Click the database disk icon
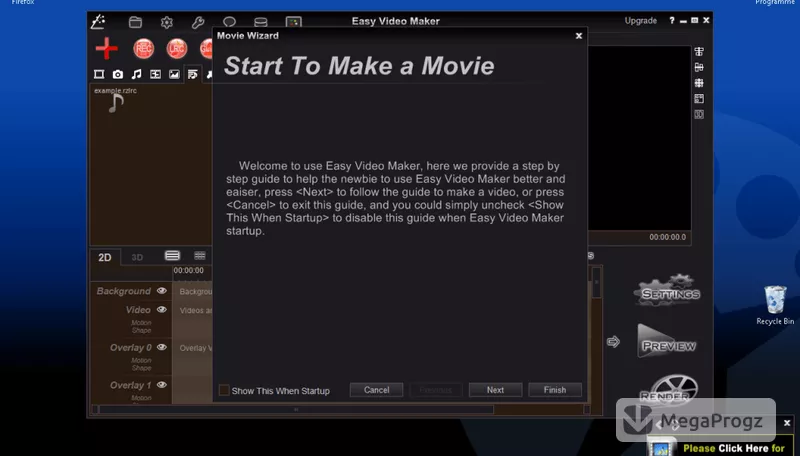 [x=261, y=22]
